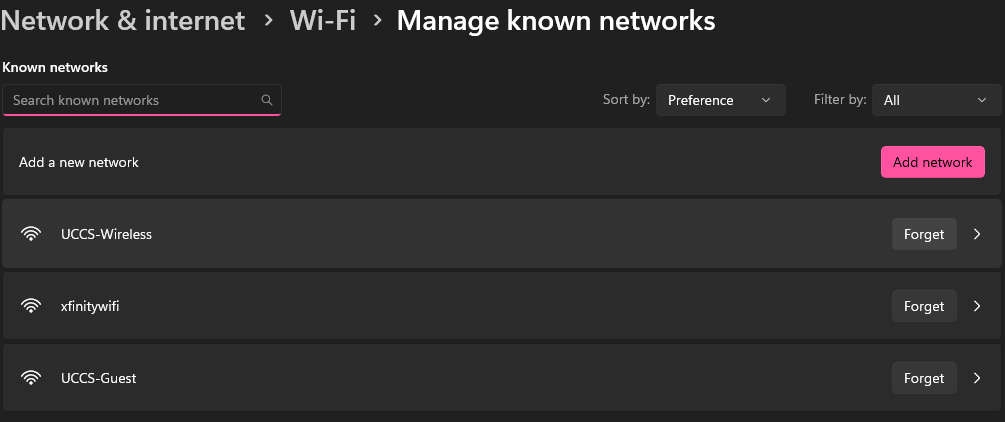This screenshot has height=422, width=1005.
Task: Forget the UCCS-Guest network
Action: pos(924,378)
